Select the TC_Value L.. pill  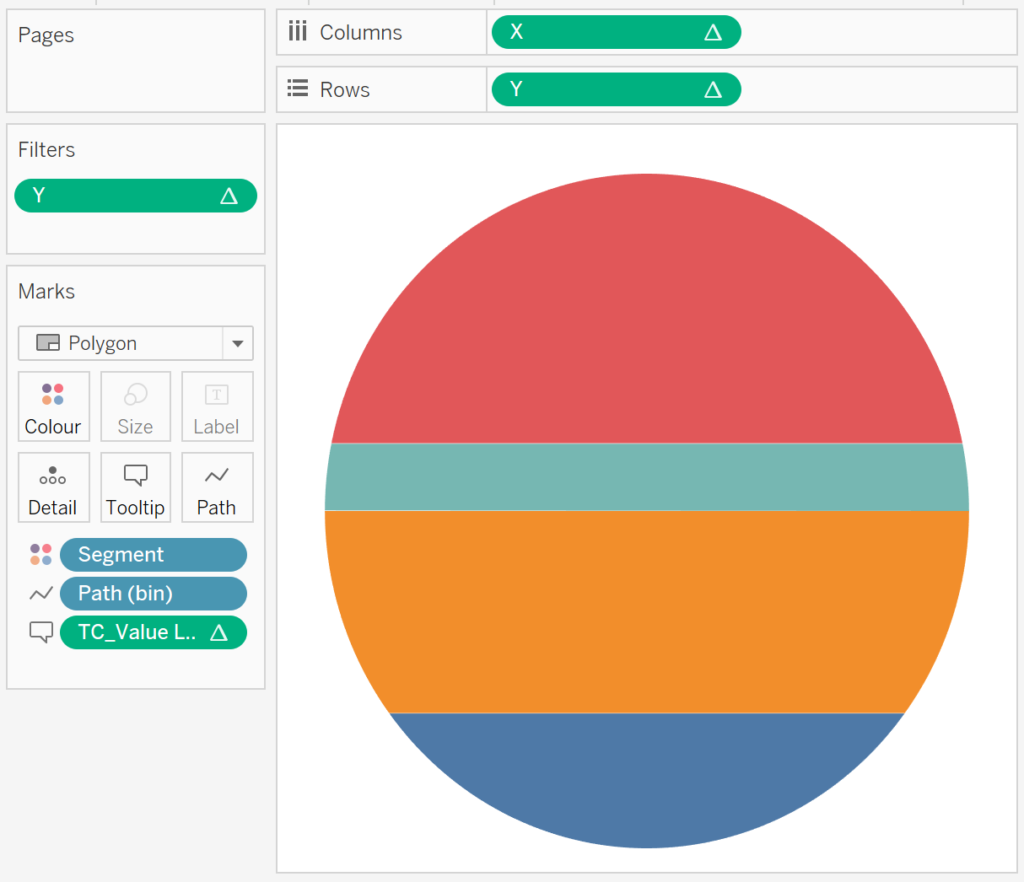pyautogui.click(x=153, y=632)
